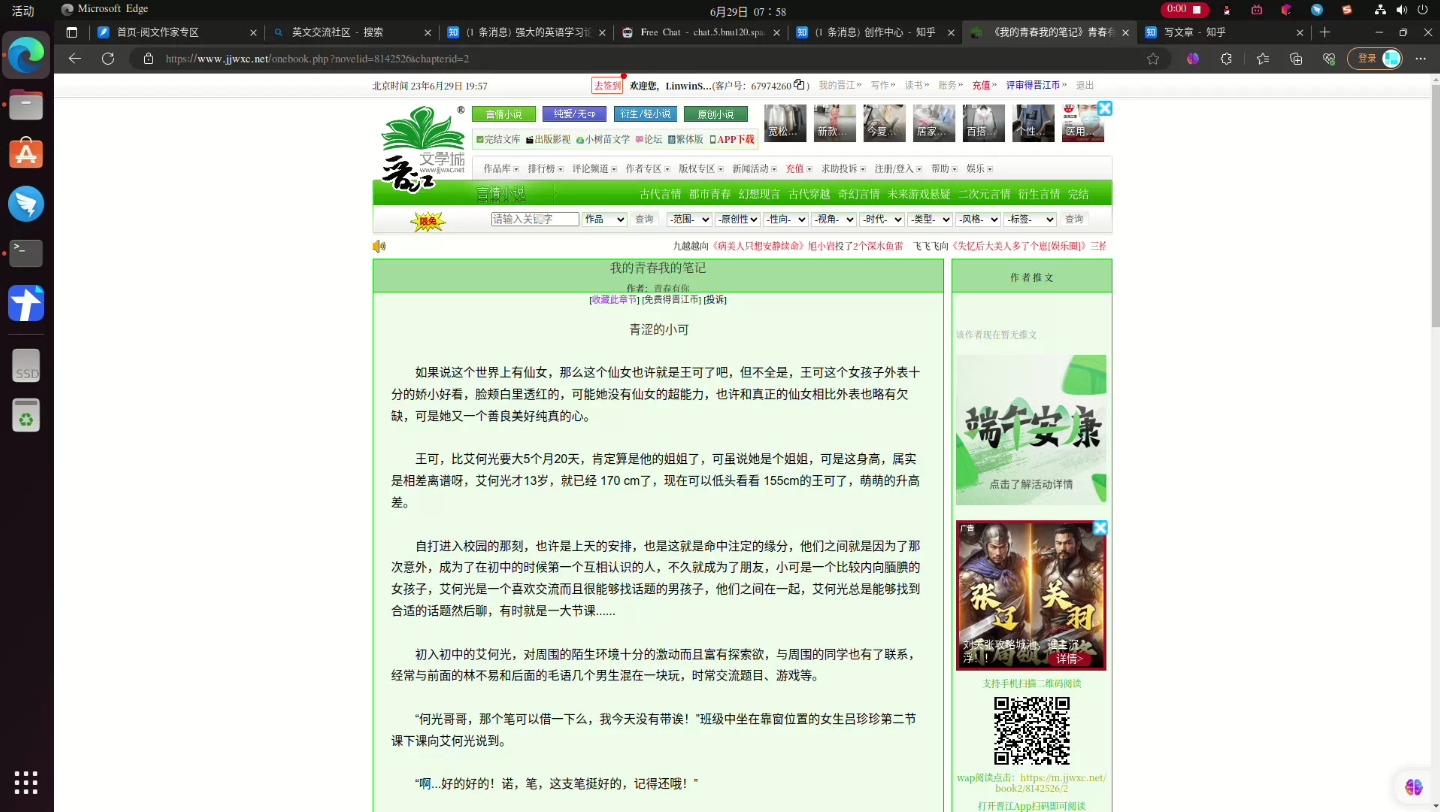The image size is (1440, 812).
Task: Click the green 言情小说 button
Action: 504,114
